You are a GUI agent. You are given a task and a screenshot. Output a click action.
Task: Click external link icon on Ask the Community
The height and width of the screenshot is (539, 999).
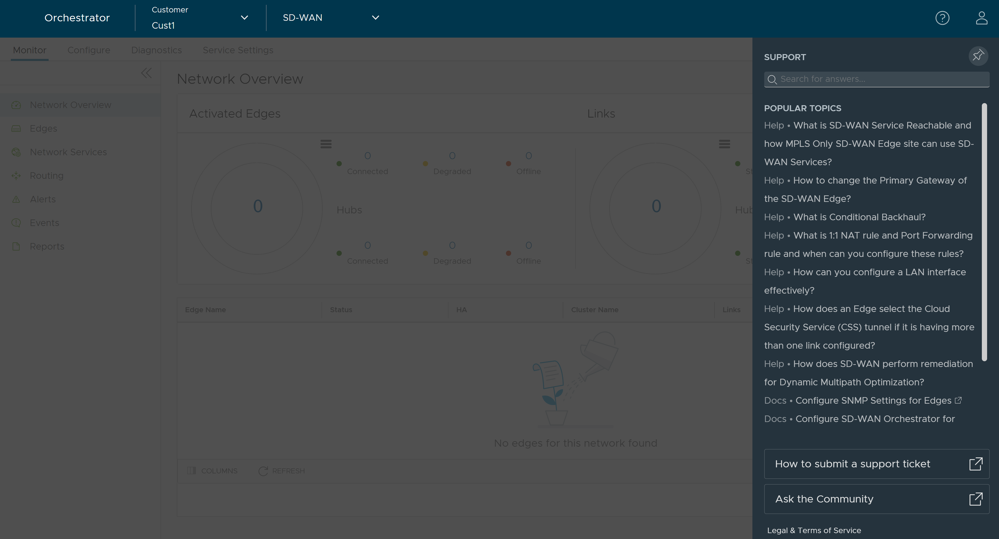(975, 499)
